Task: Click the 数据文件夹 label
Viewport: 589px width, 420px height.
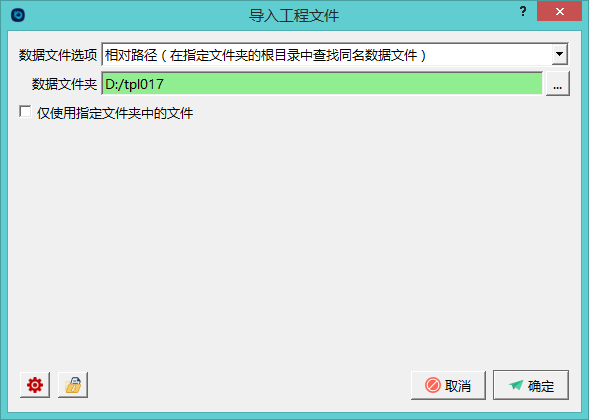Action: 64,84
